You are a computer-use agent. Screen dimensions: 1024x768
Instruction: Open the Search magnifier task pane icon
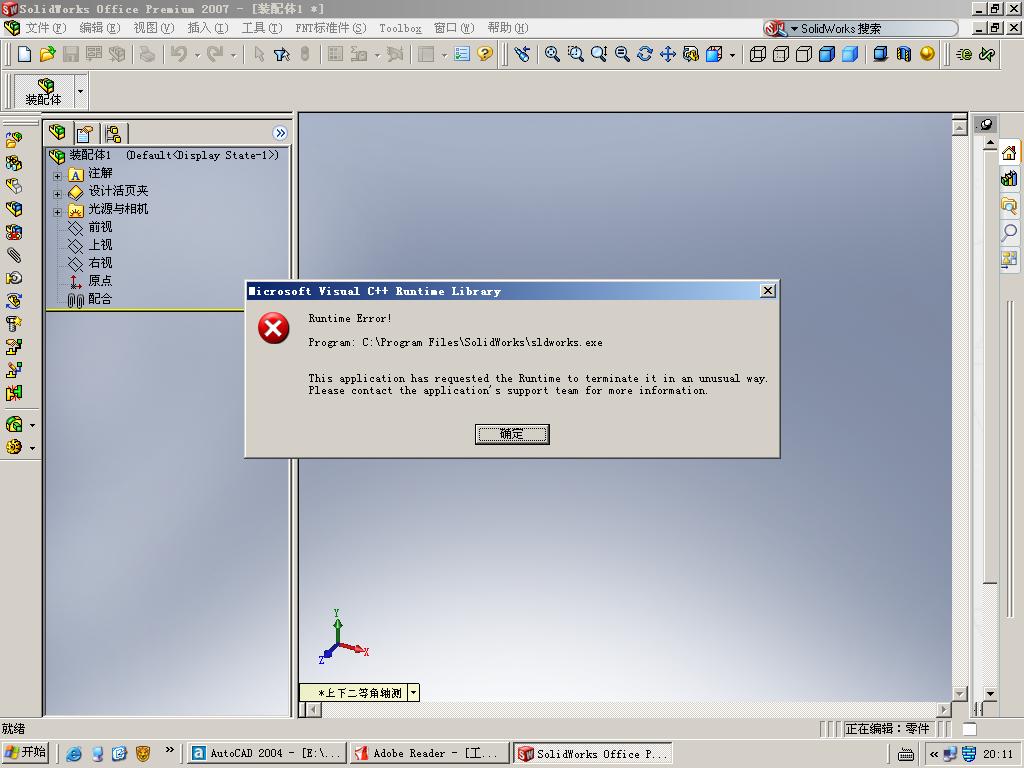tap(1009, 232)
